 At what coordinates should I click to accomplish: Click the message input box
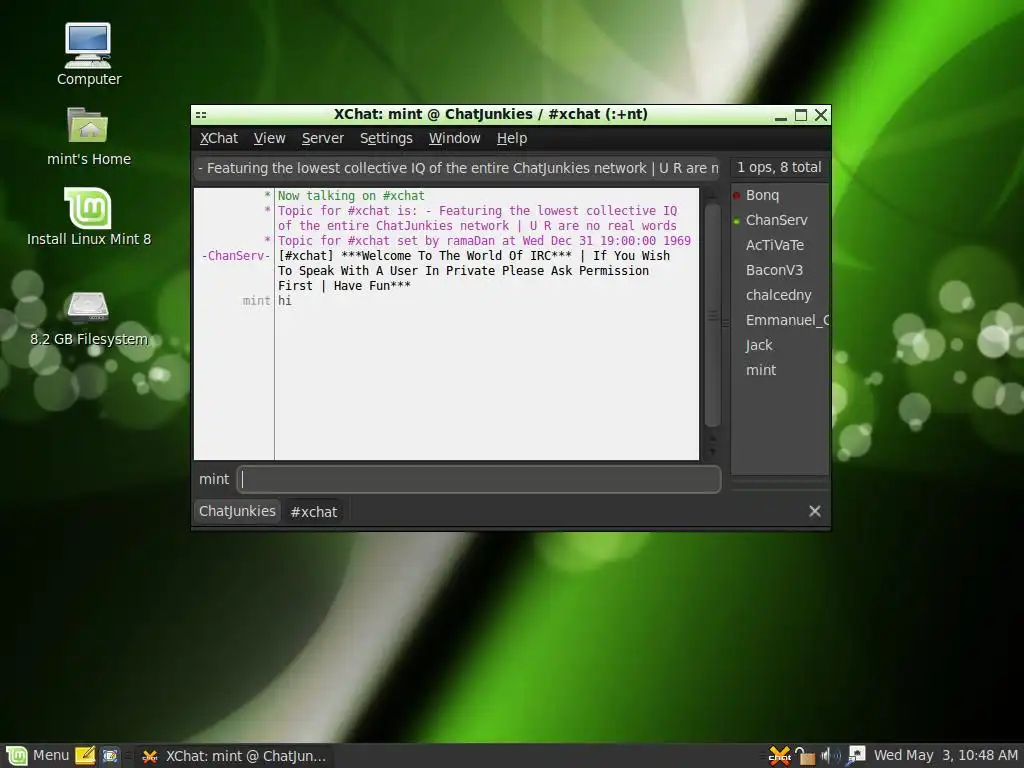tap(479, 479)
